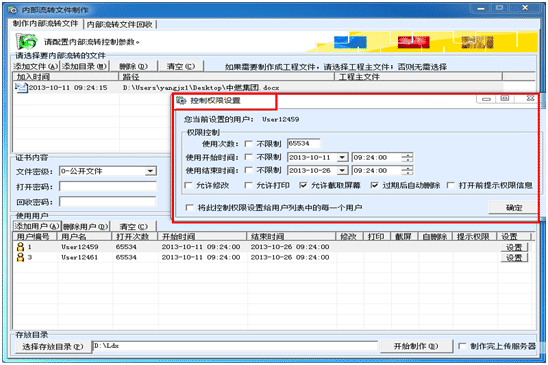548x365 pixels.
Task: Click the red header banner block
Action: [414, 42]
